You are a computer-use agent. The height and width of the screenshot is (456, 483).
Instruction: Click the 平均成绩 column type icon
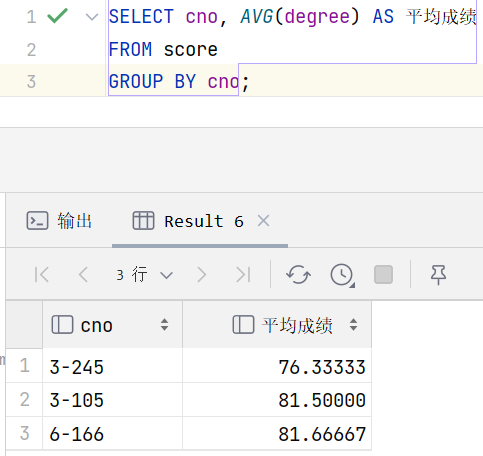243,325
